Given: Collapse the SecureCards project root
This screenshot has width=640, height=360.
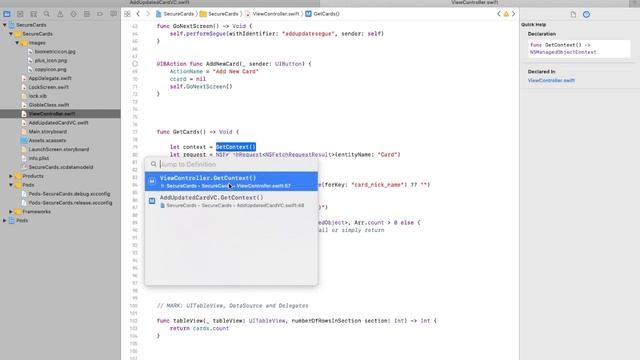Looking at the screenshot, I should [4, 25].
